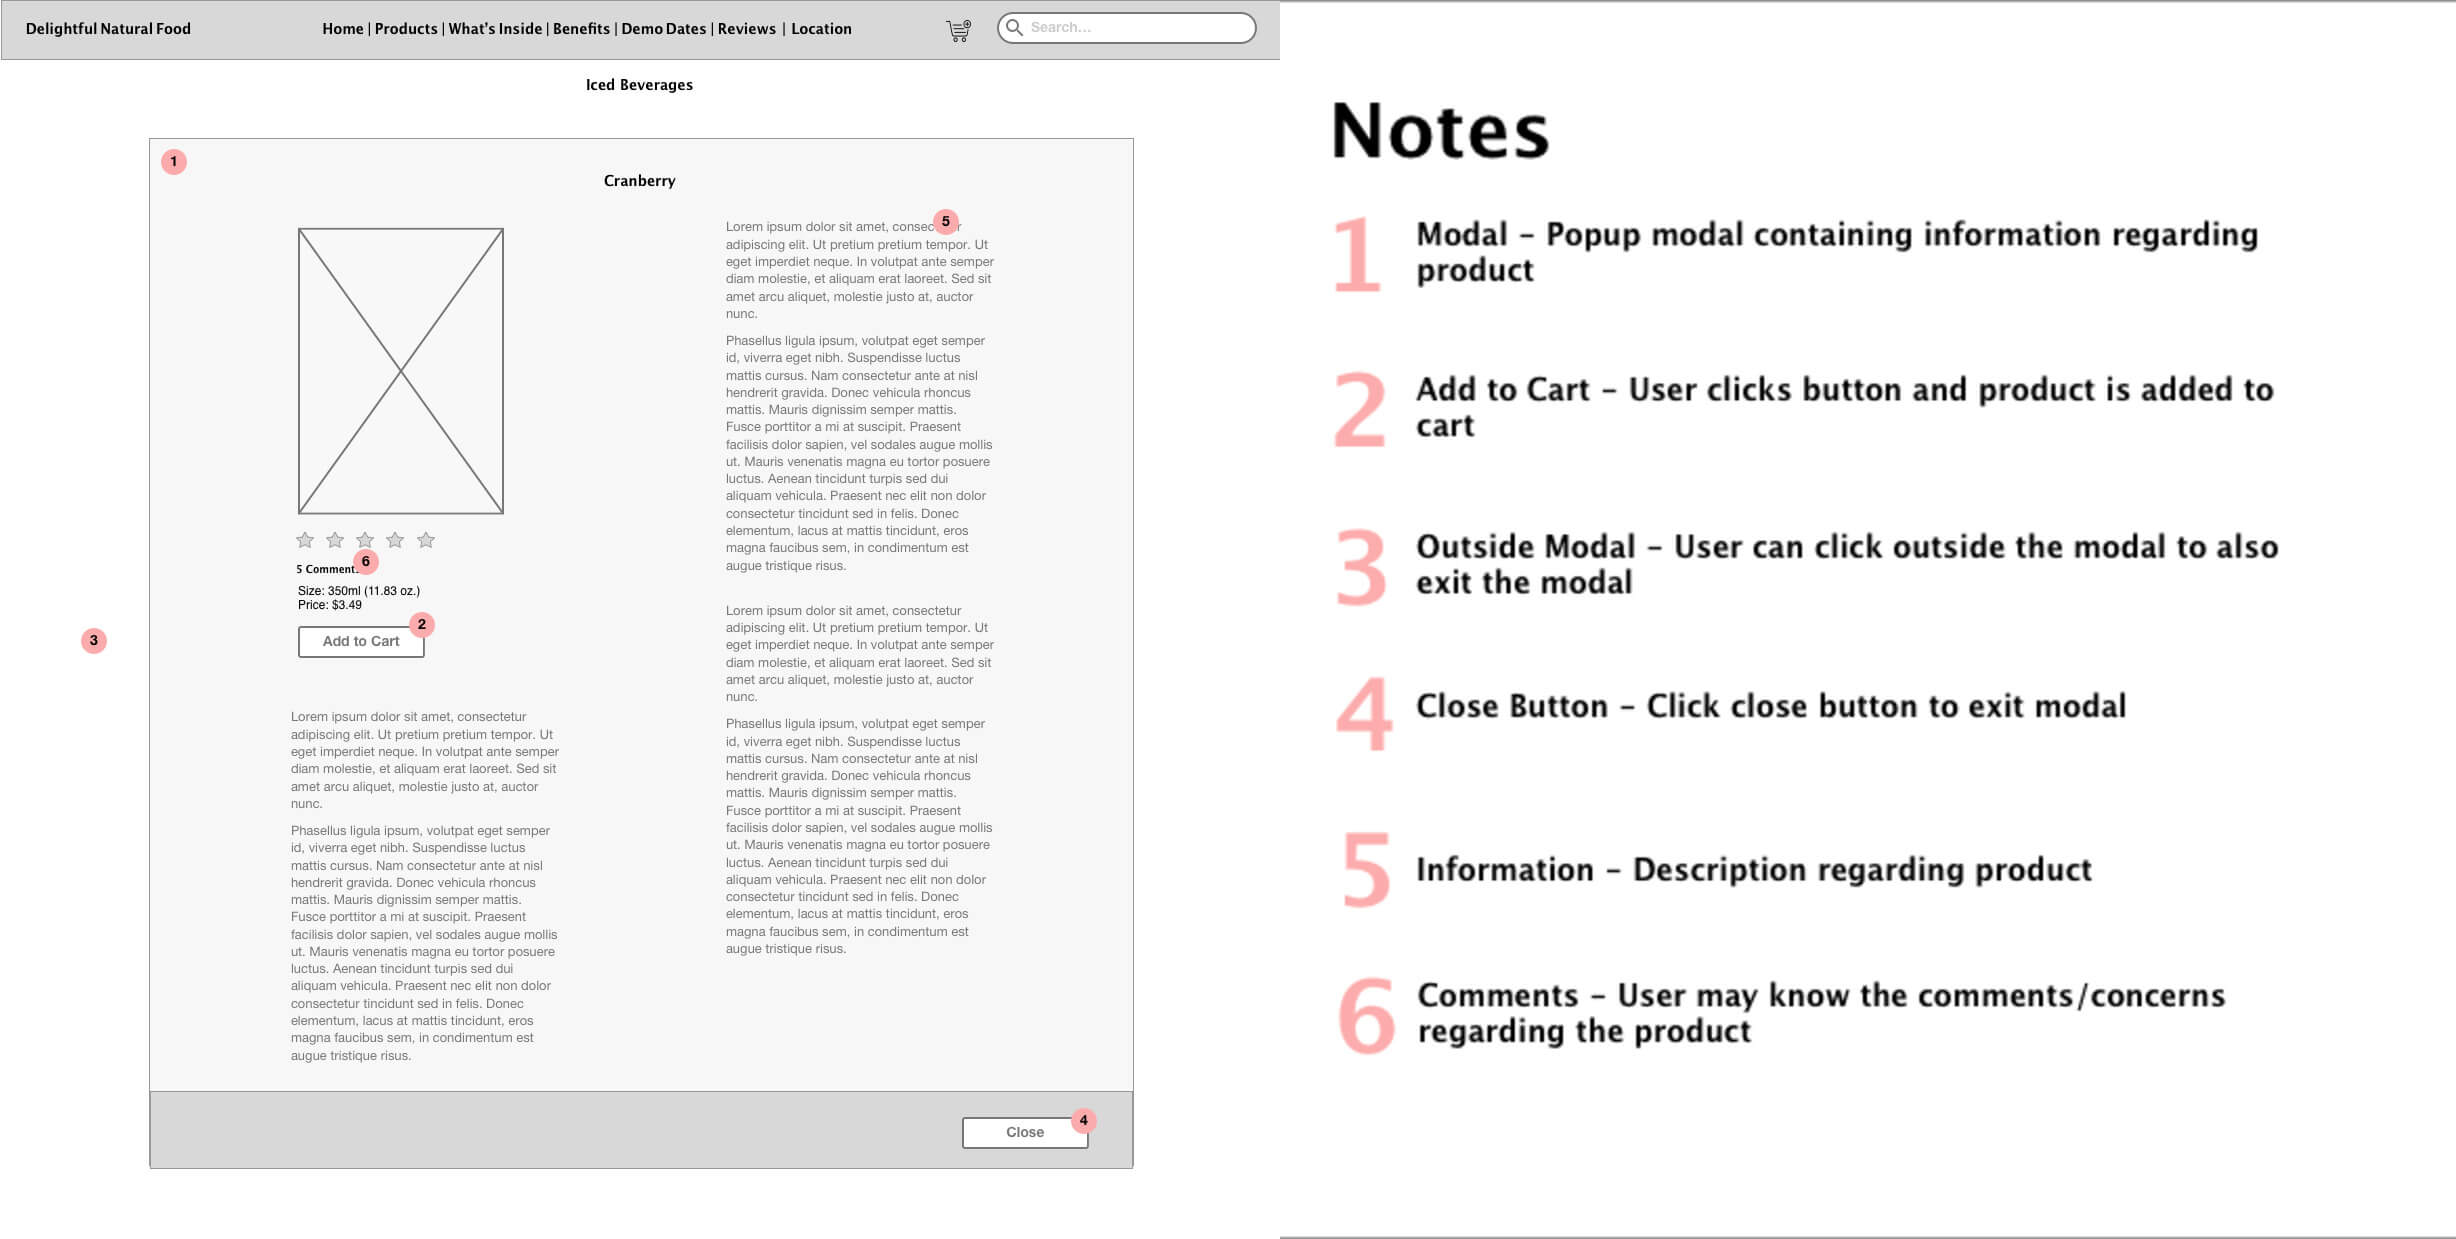Image resolution: width=2456 pixels, height=1239 pixels.
Task: Click the Size: 350ml text
Action: 359,591
